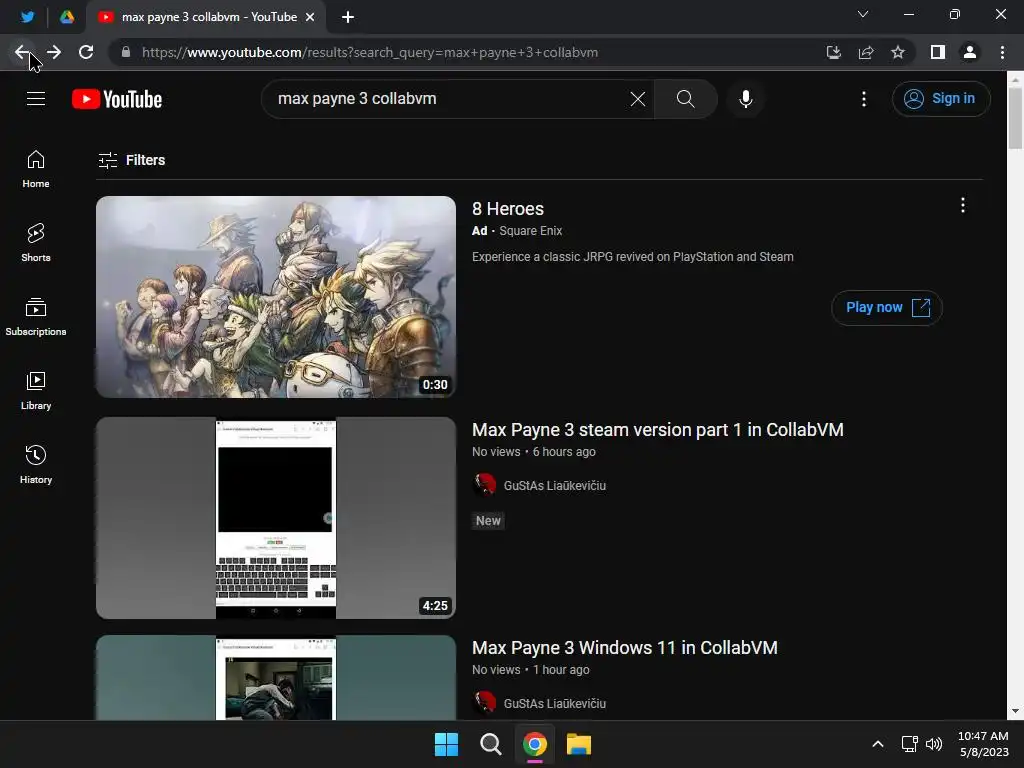1024x768 pixels.
Task: Switch to the Twitter tab
Action: point(27,17)
